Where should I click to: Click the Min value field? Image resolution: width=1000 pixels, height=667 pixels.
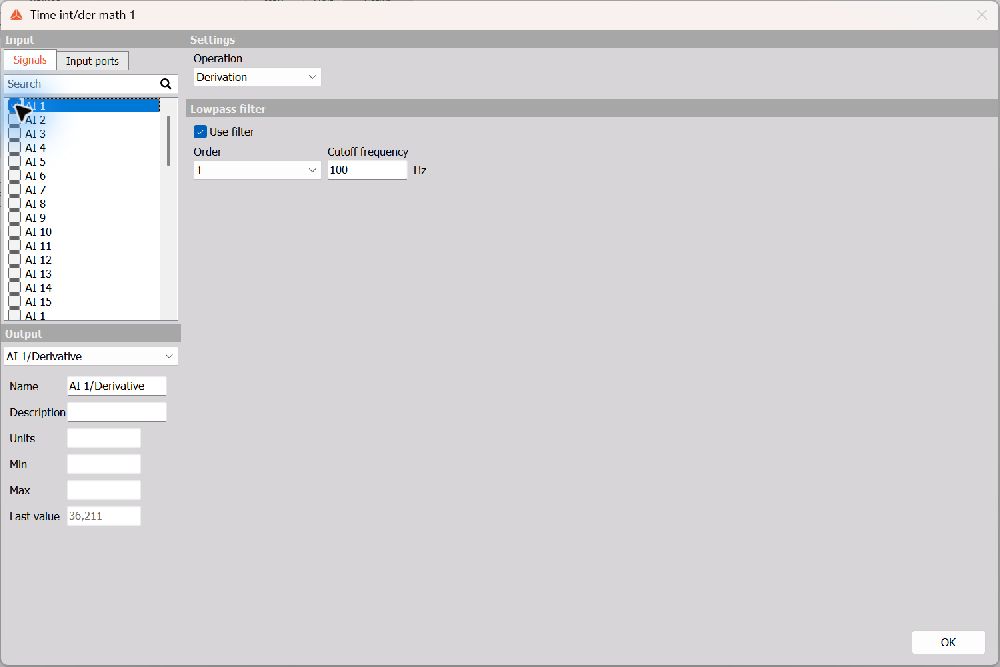click(x=104, y=464)
